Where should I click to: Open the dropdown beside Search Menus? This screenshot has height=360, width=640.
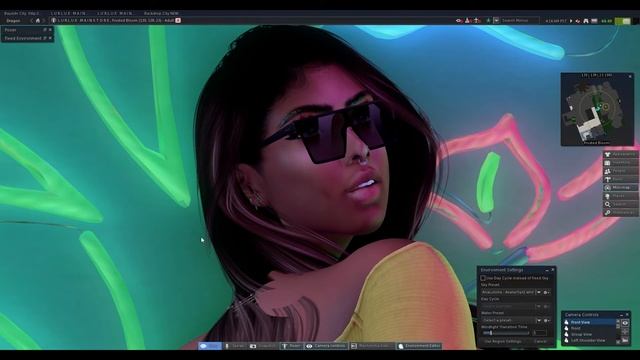pos(496,20)
